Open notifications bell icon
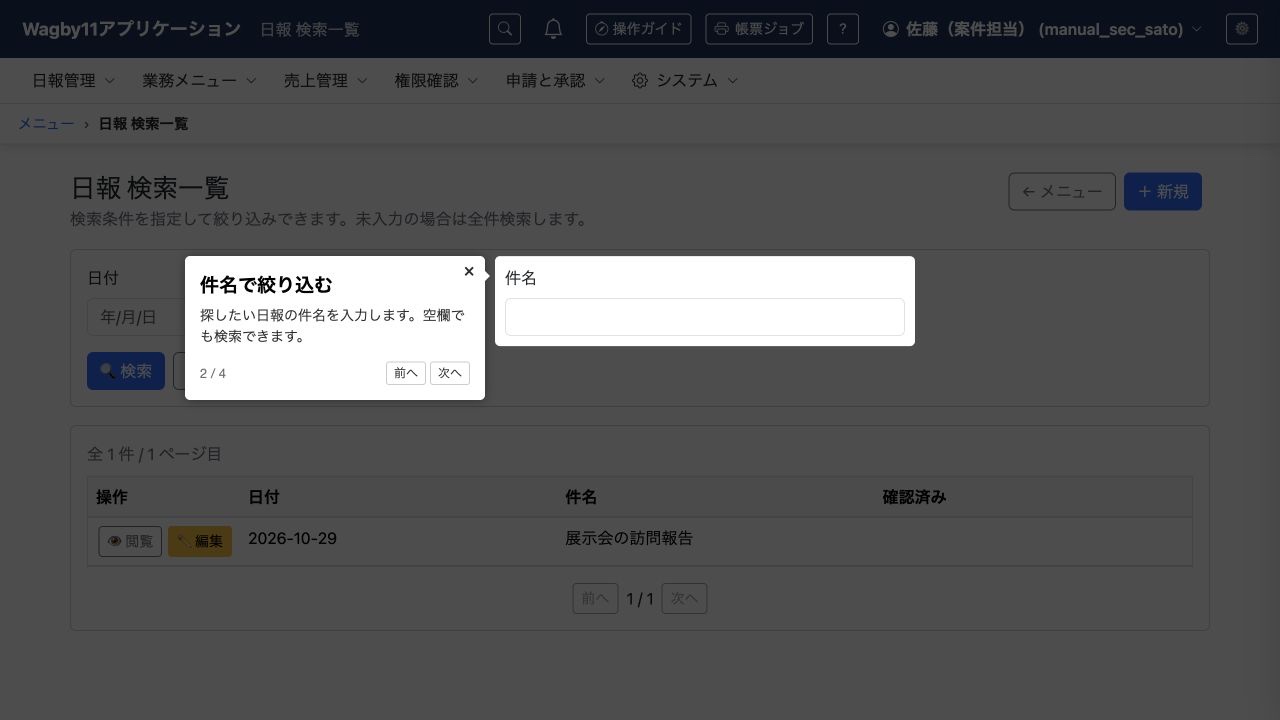Image resolution: width=1280 pixels, height=720 pixels. click(x=553, y=29)
